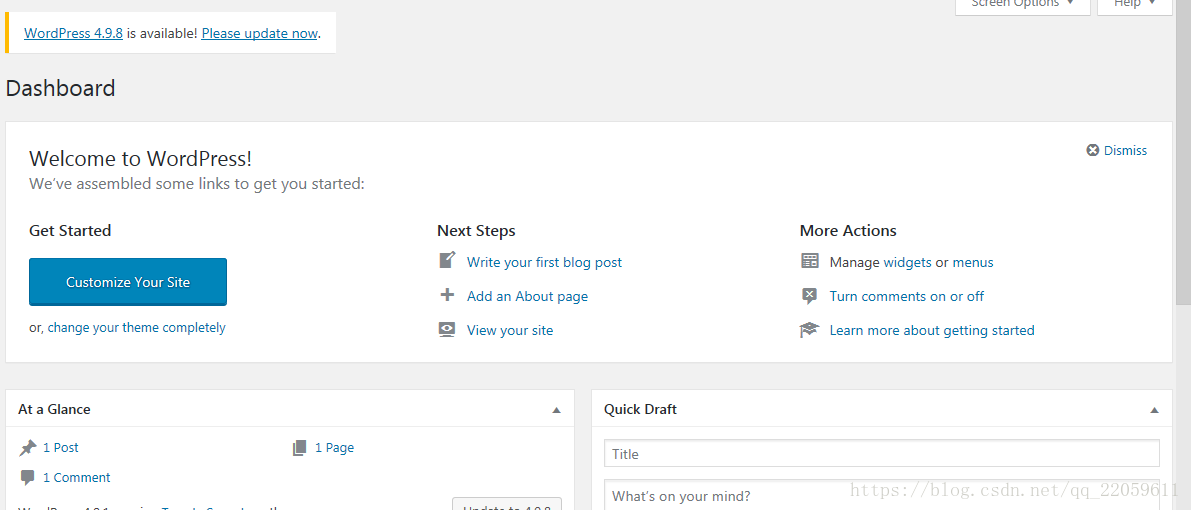Image resolution: width=1191 pixels, height=510 pixels.
Task: Open the 1 Page link
Action: (334, 448)
